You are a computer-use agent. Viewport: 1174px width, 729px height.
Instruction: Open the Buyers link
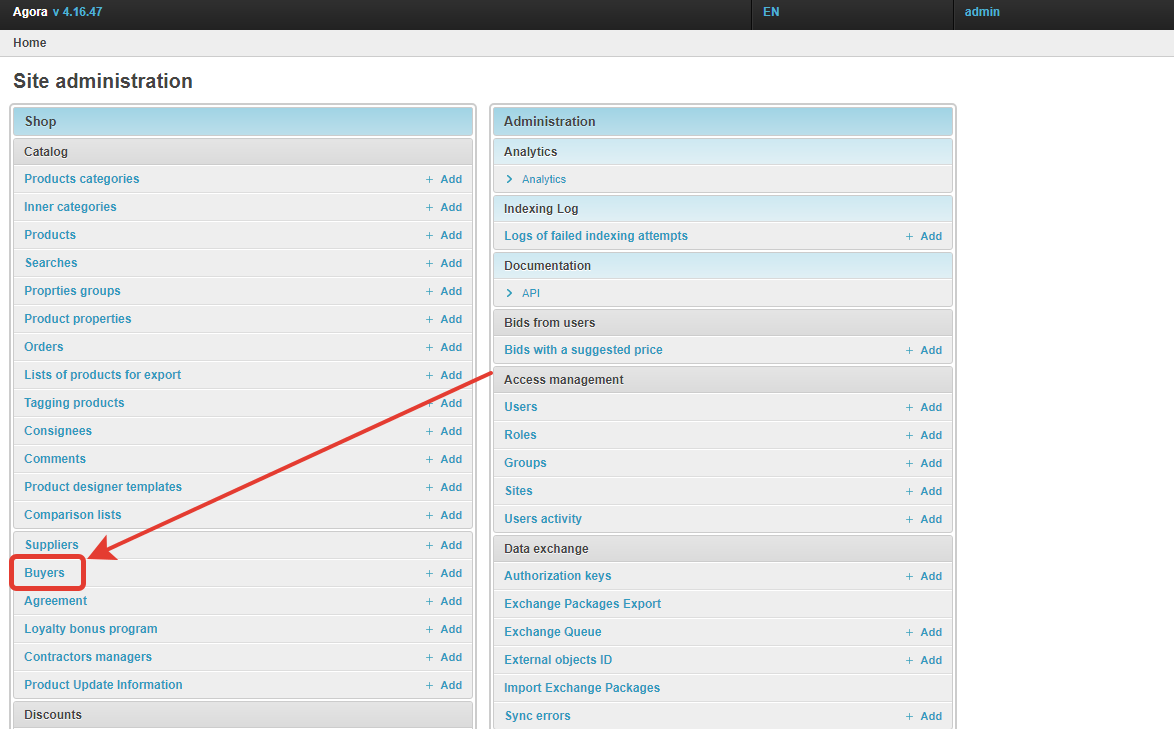[45, 573]
